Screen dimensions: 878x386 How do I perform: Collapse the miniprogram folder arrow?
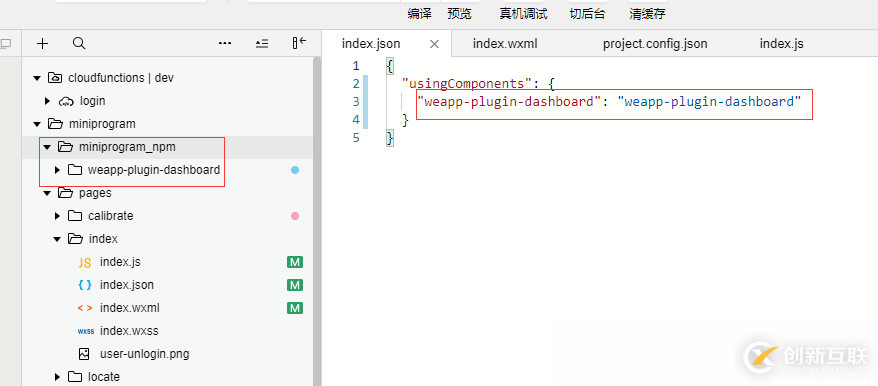click(x=38, y=124)
